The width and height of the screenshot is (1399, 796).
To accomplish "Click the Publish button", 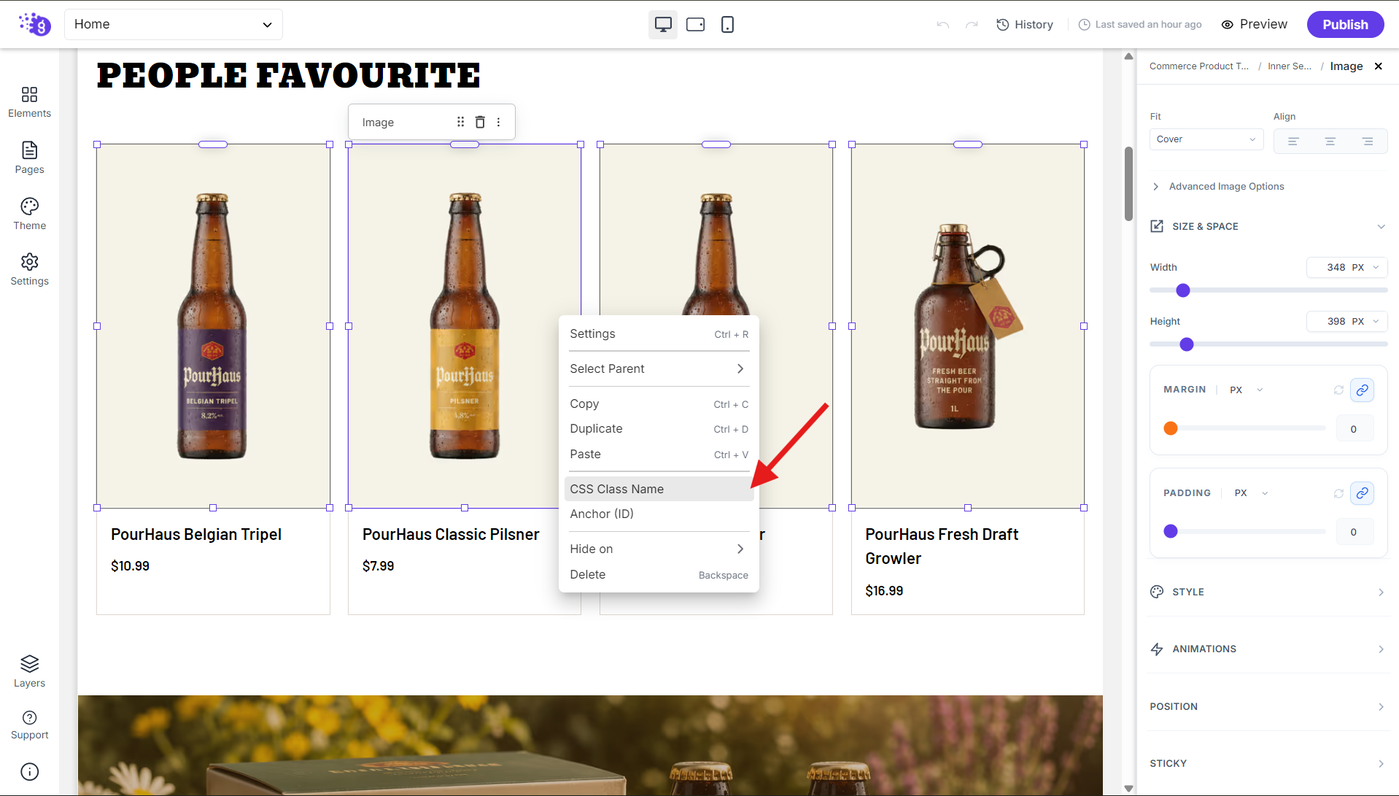I will 1344,24.
